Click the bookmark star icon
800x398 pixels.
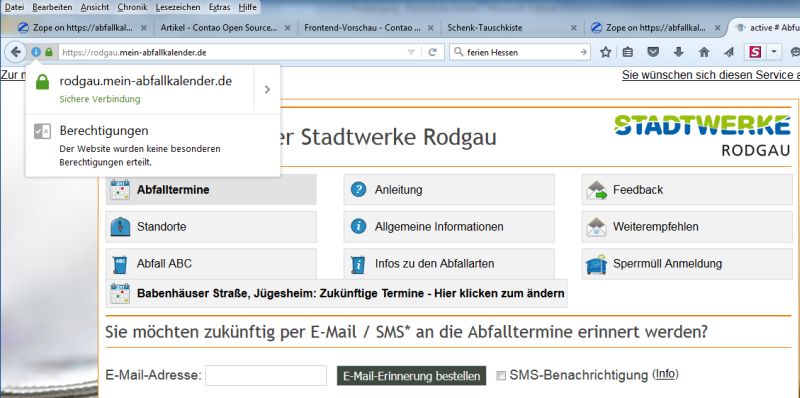(x=606, y=52)
